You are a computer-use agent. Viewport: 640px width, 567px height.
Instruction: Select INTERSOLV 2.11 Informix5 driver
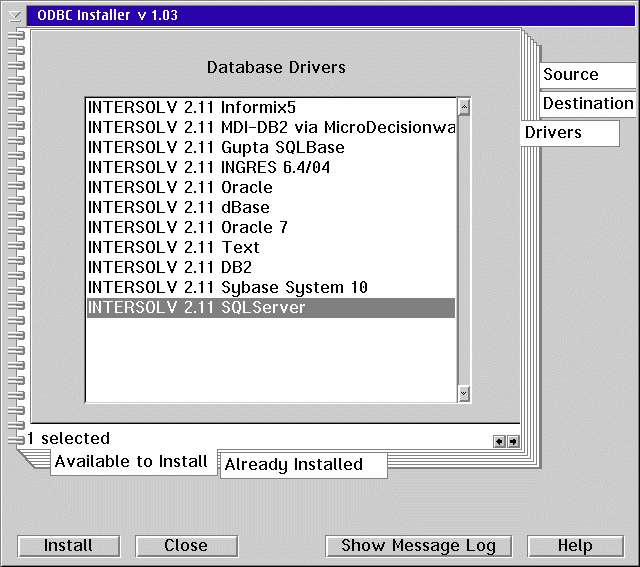(271, 108)
